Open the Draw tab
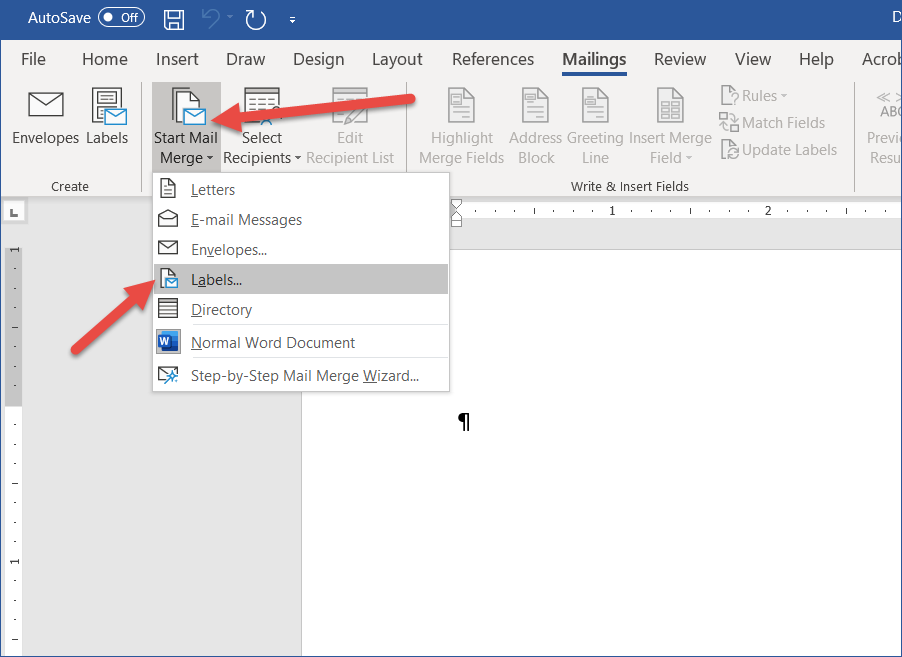902x657 pixels. click(246, 59)
